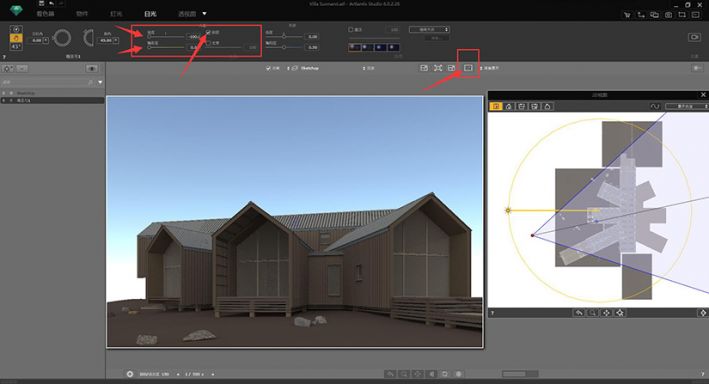Open the shopping cart store icon
This screenshot has width=709, height=384.
tap(627, 15)
